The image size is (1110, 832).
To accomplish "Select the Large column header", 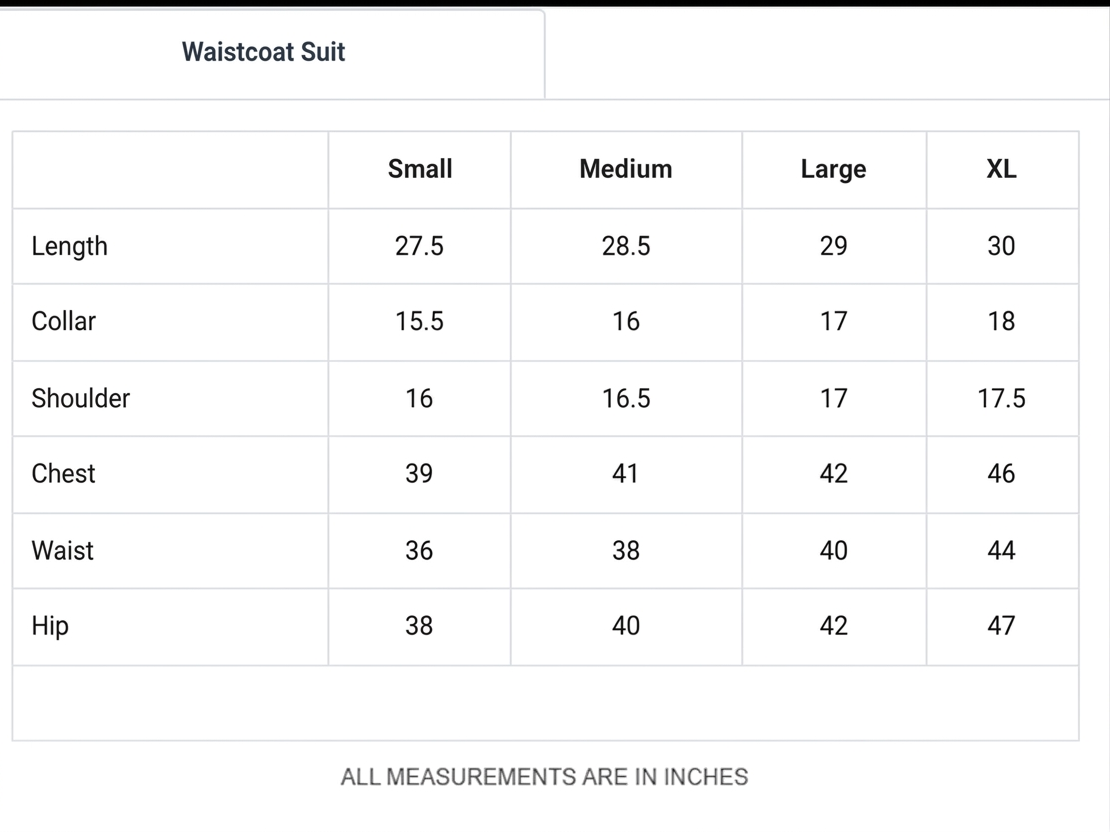I will click(833, 170).
